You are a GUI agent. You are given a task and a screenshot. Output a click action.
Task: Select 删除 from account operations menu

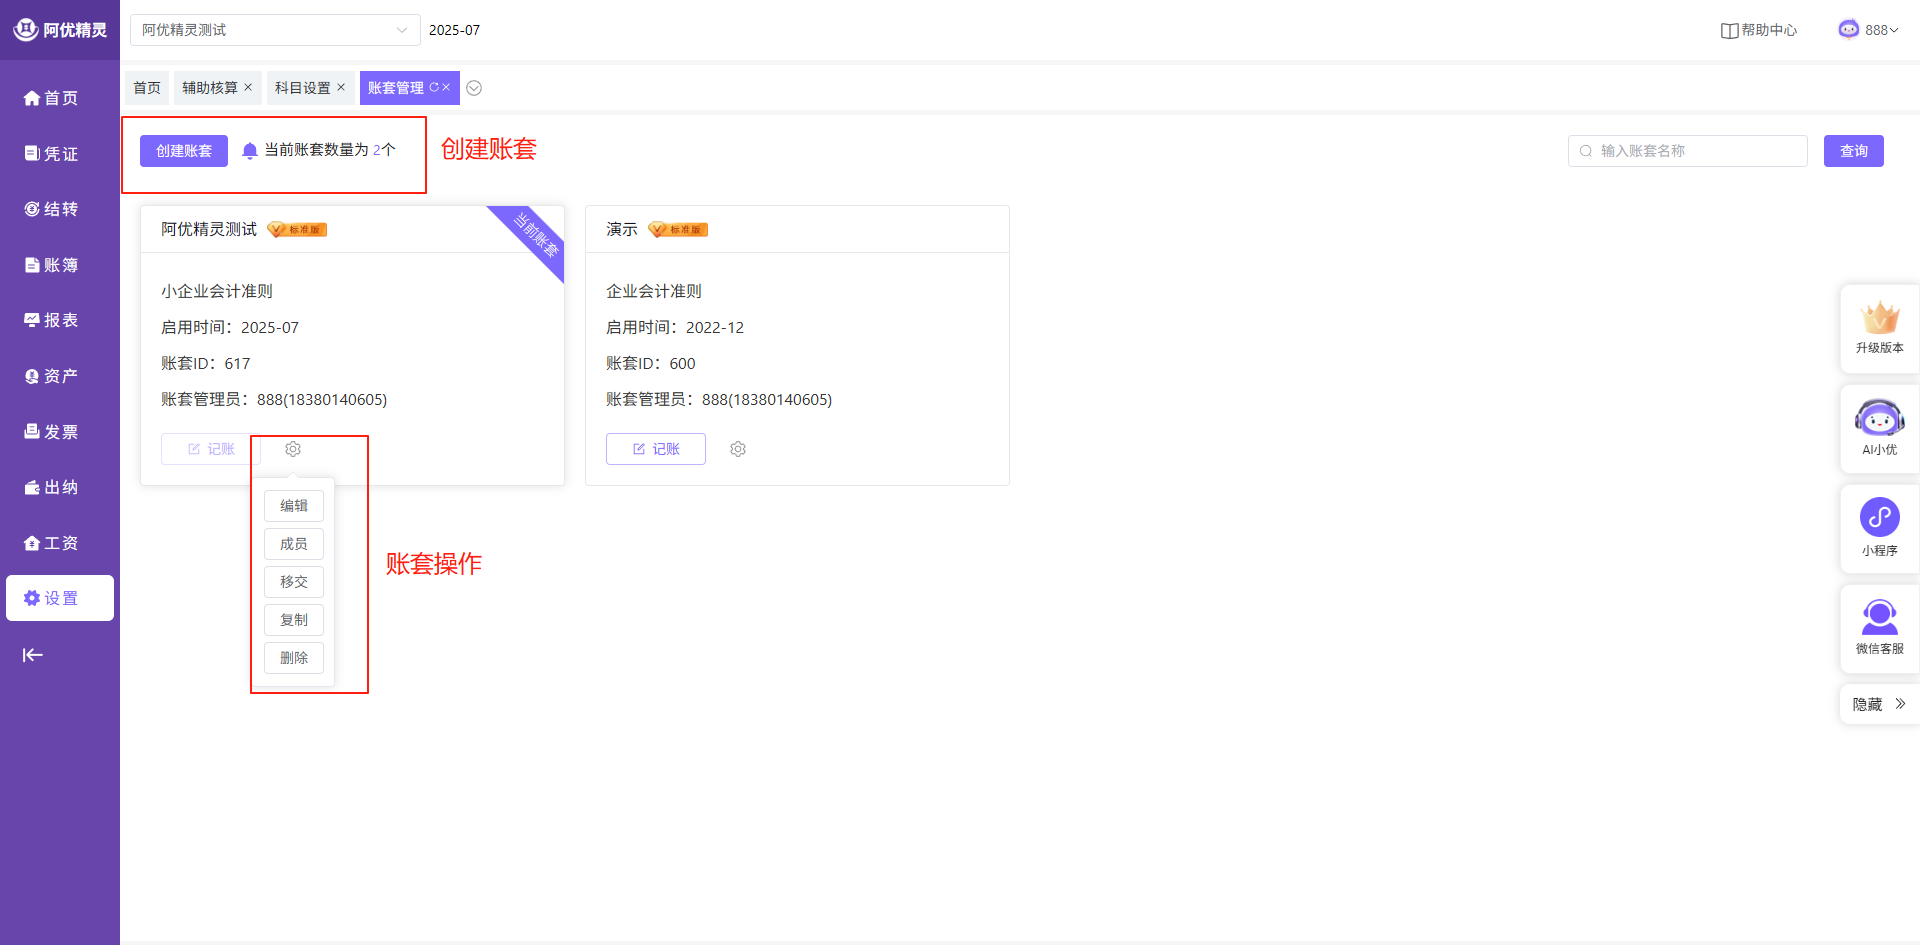point(294,658)
